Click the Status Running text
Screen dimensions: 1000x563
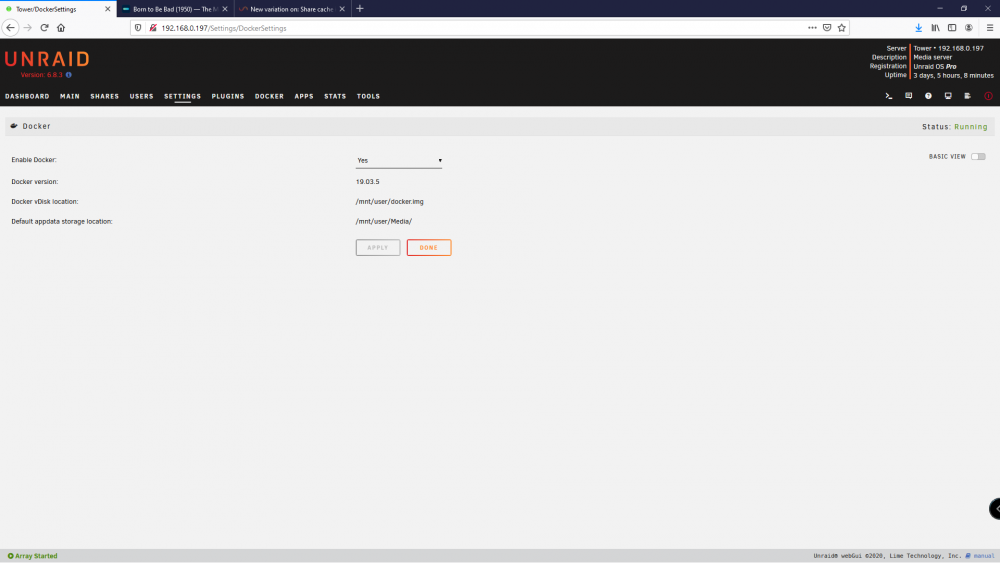[955, 127]
